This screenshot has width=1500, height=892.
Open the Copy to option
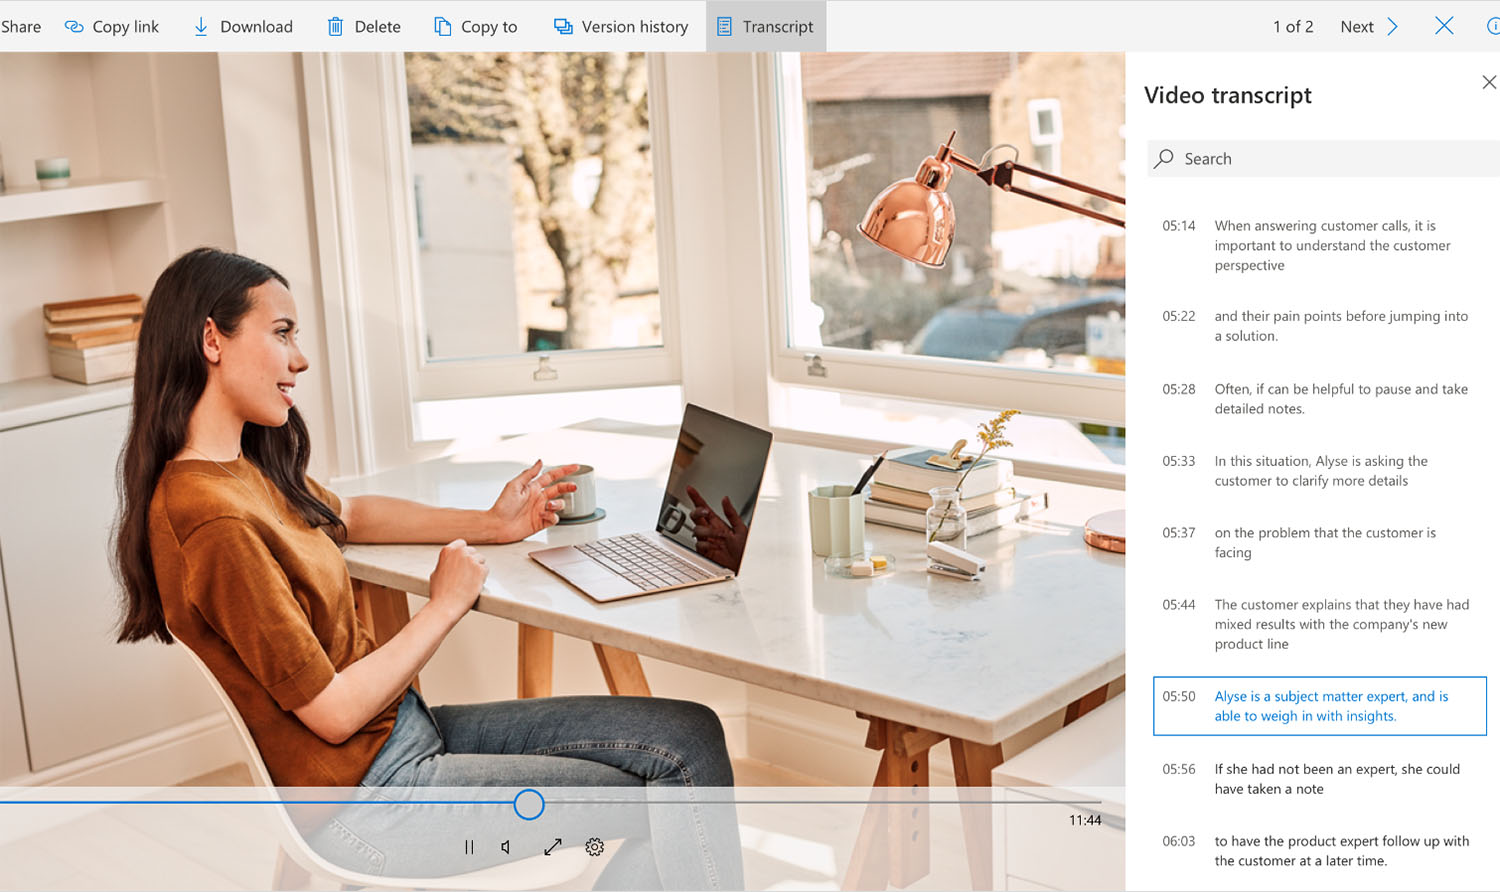tap(476, 27)
